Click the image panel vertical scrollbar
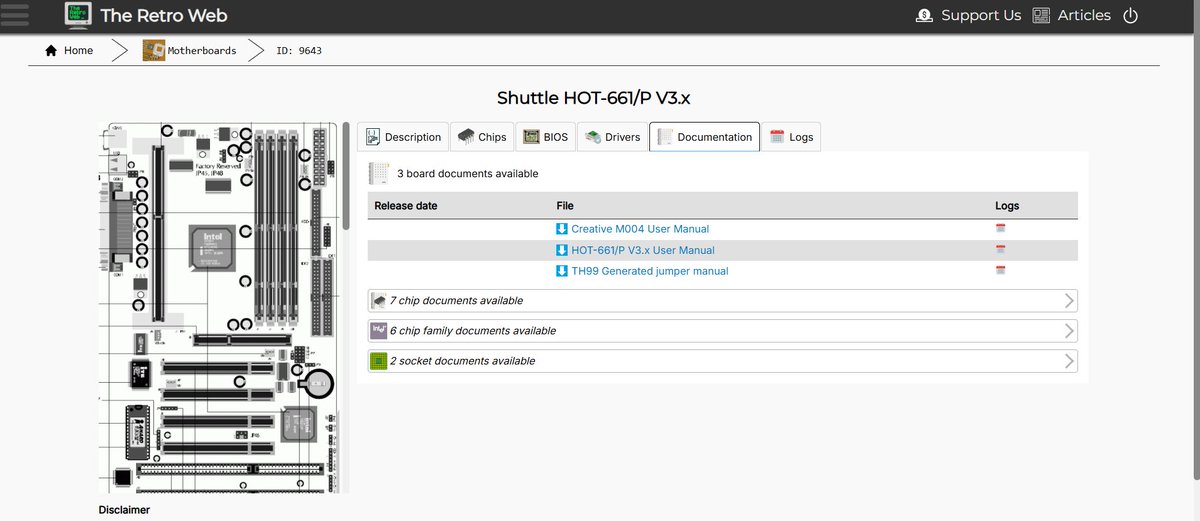The height and width of the screenshot is (521, 1200). [346, 175]
